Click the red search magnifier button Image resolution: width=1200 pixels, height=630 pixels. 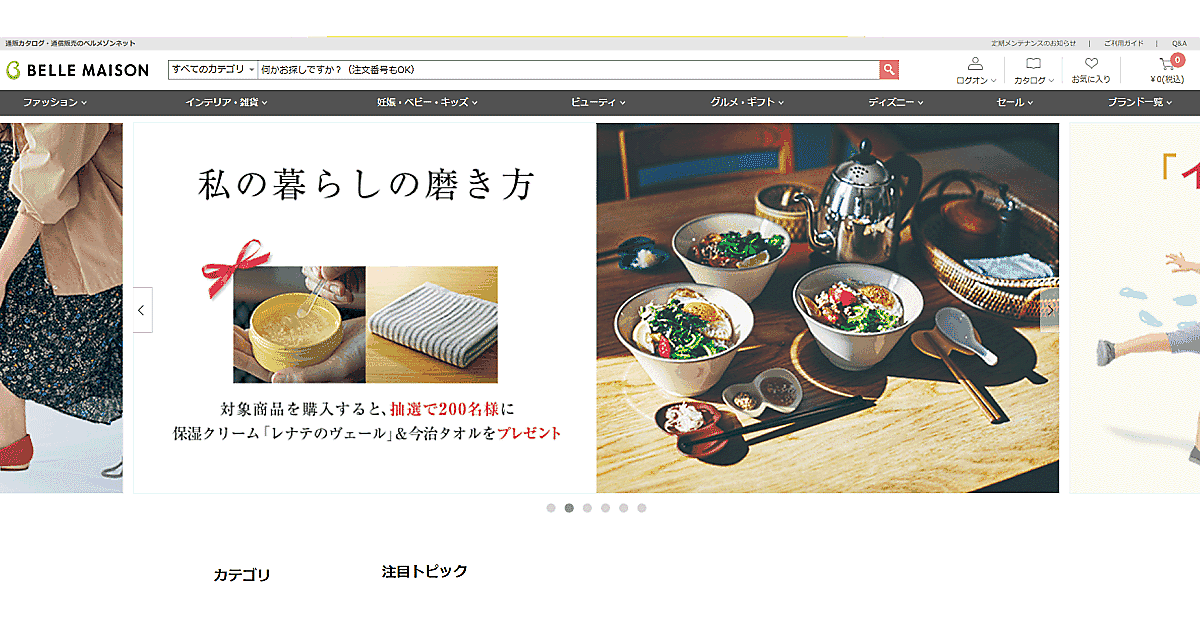tap(889, 69)
